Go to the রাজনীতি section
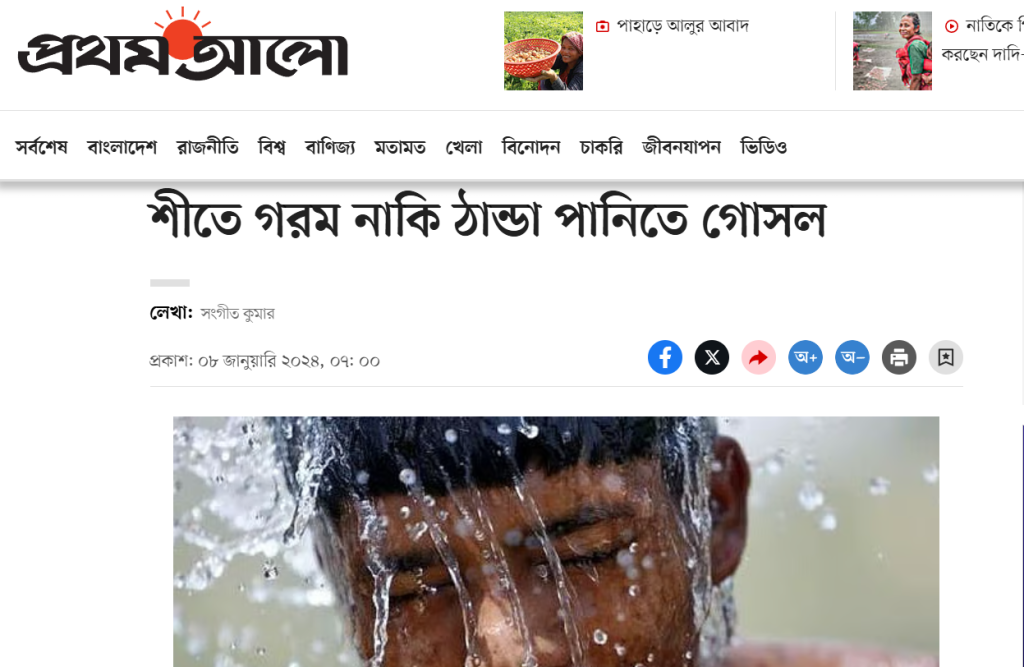This screenshot has height=667, width=1024. pos(208,147)
